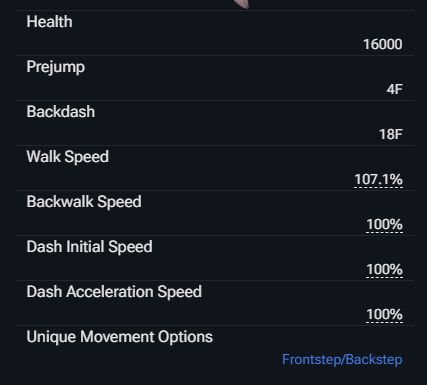Click the Backwalk Speed 100% value
427x385 pixels.
pyautogui.click(x=384, y=225)
